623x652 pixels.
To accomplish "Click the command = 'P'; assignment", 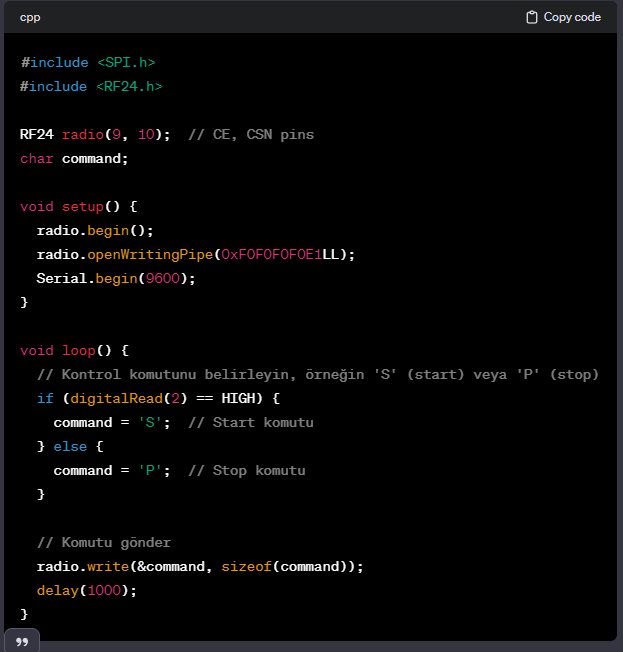I will (x=112, y=470).
